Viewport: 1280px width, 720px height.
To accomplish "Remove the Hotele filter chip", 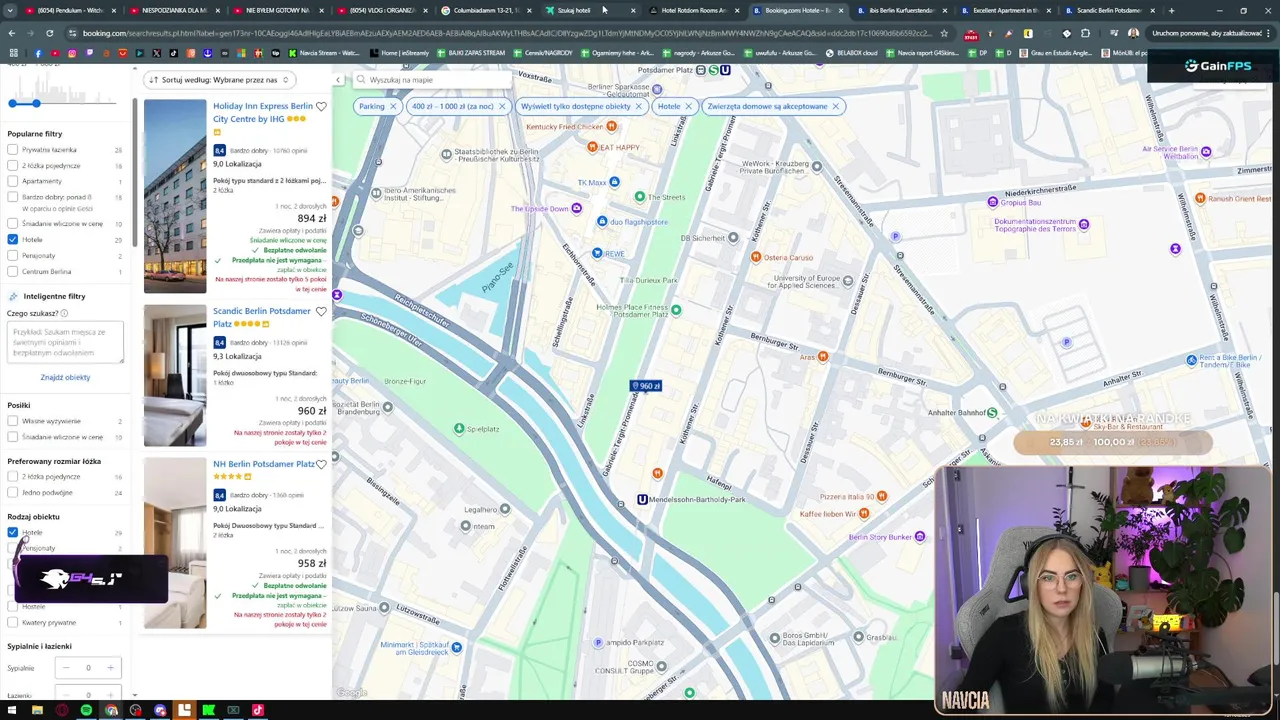I will point(689,106).
